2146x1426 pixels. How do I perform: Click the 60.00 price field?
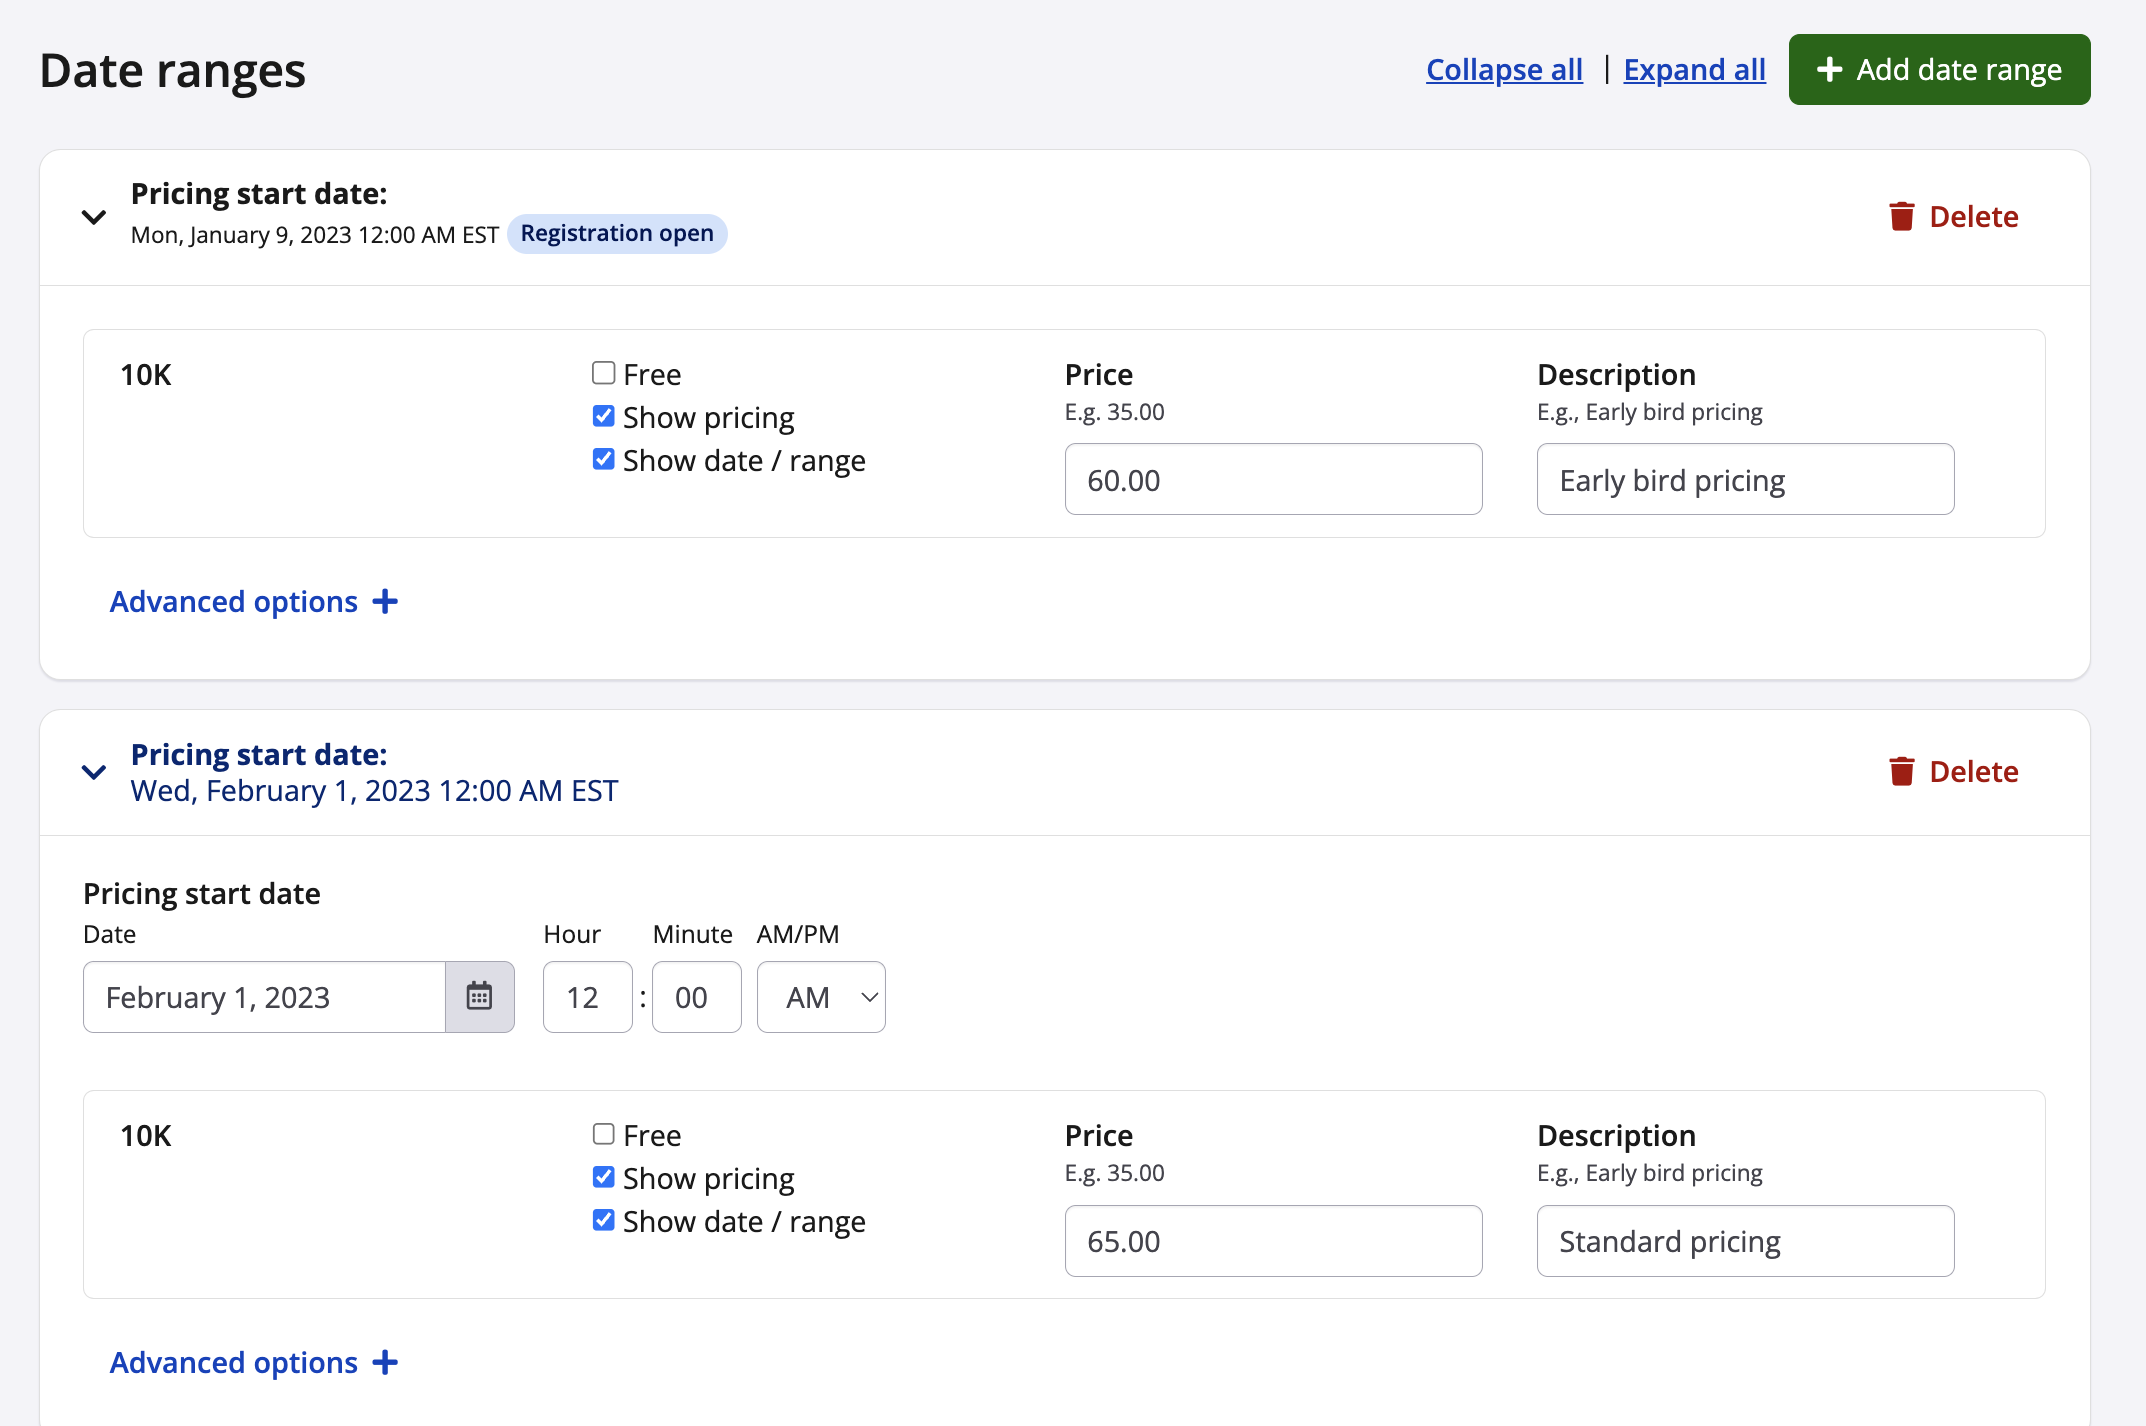pyautogui.click(x=1272, y=480)
